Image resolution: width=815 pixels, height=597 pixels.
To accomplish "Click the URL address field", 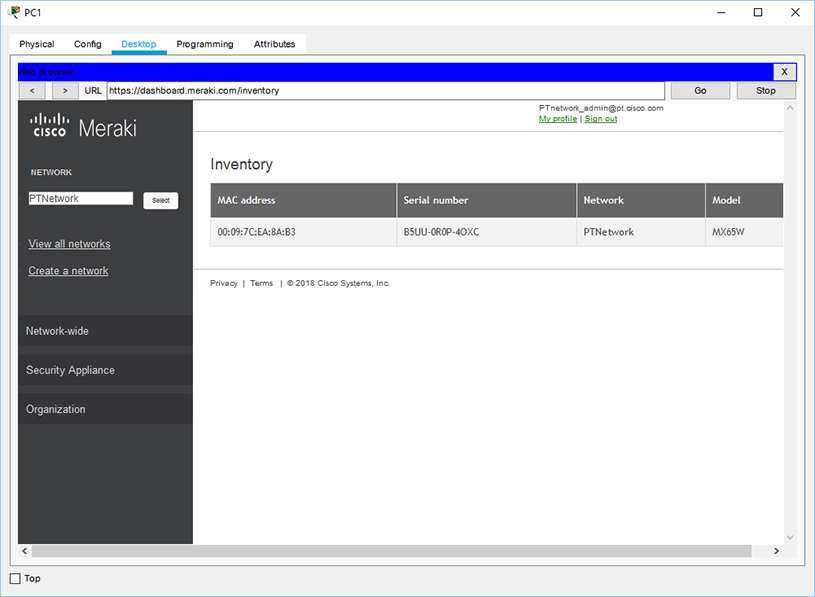I will pos(386,90).
